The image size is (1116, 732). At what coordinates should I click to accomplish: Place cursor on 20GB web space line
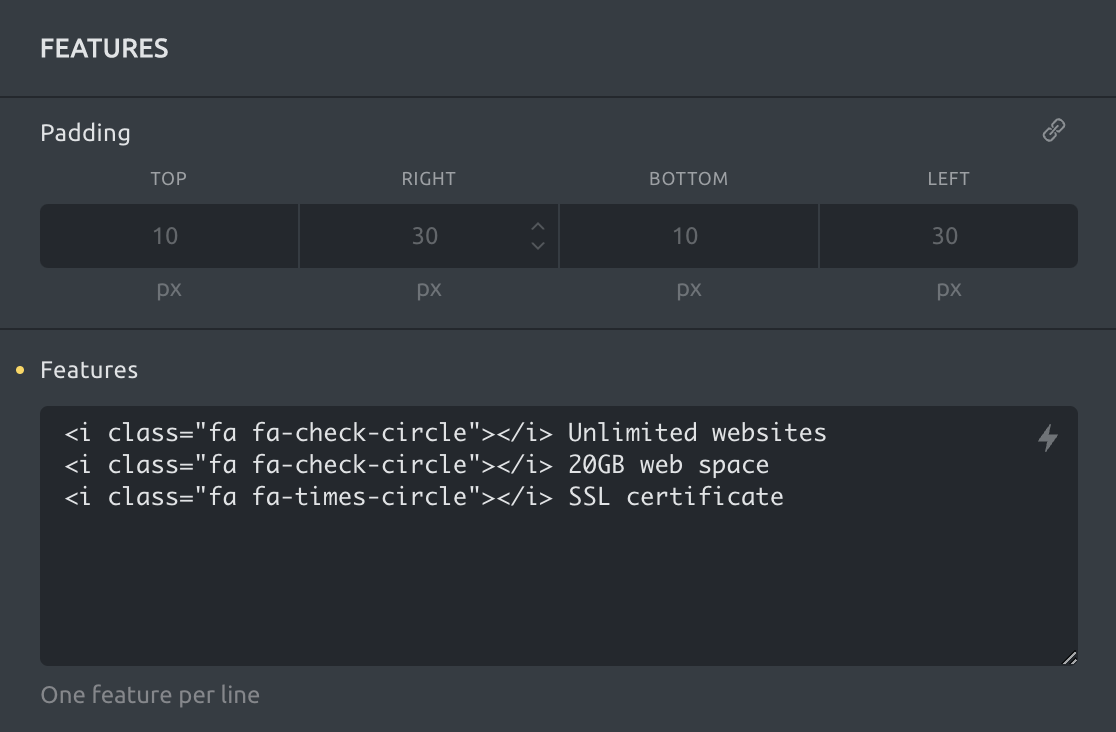[x=668, y=465]
